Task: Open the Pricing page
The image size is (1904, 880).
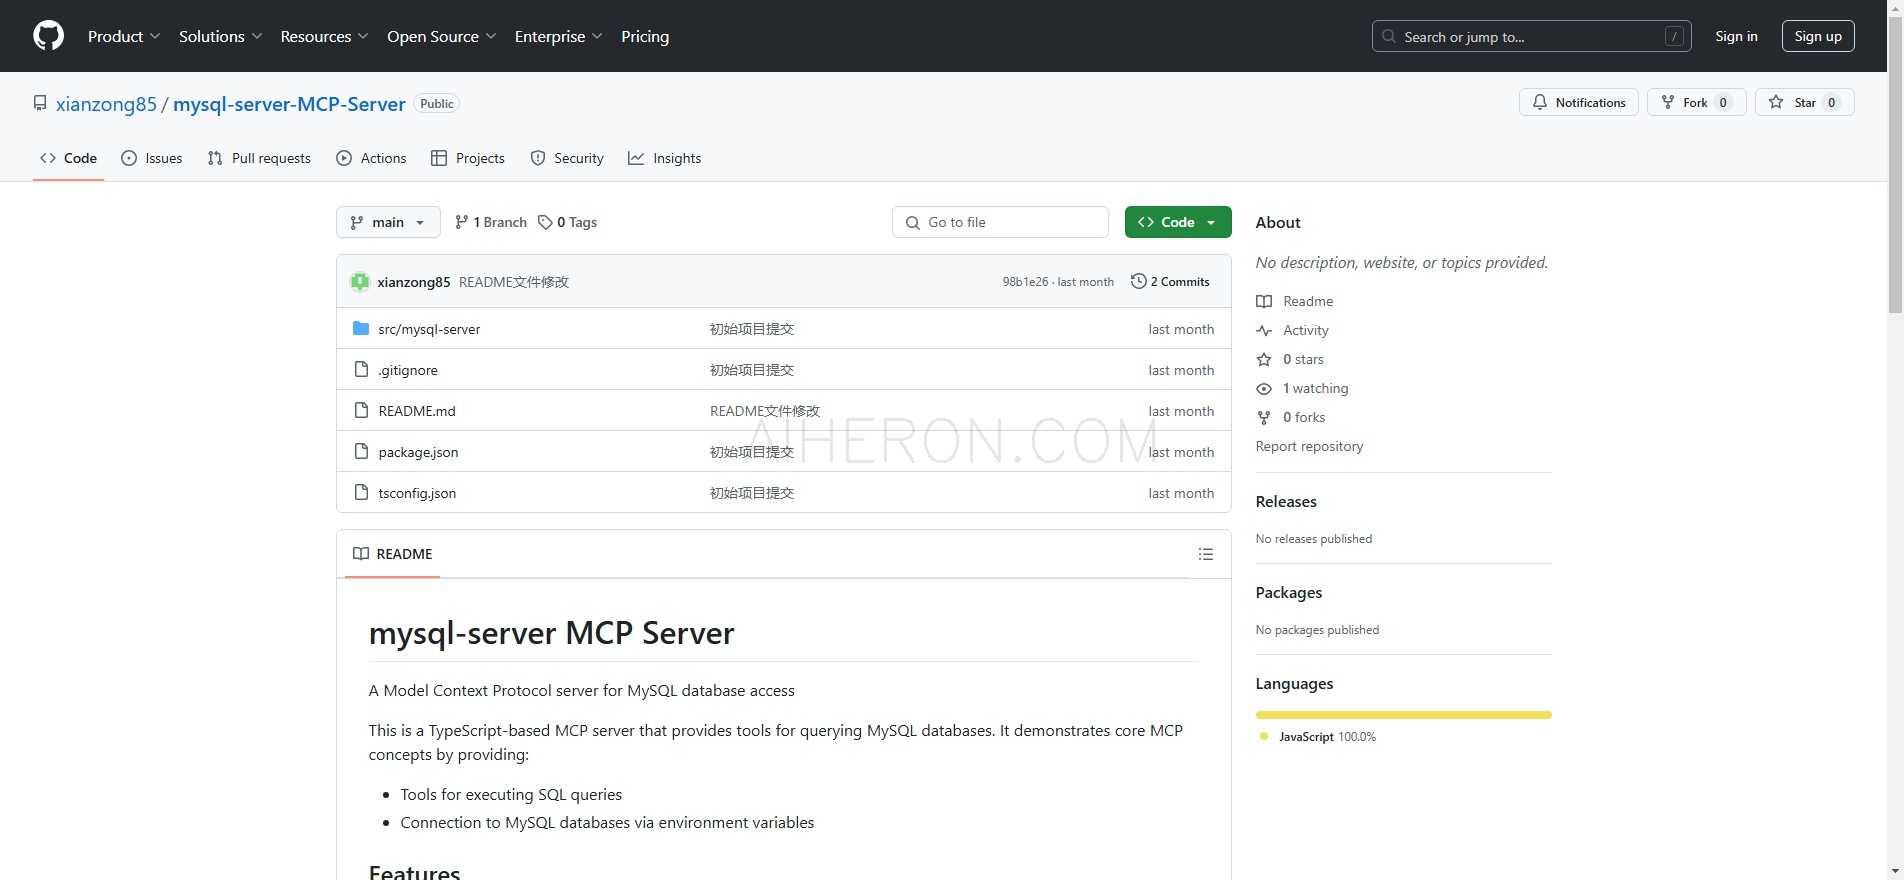Action: point(645,36)
